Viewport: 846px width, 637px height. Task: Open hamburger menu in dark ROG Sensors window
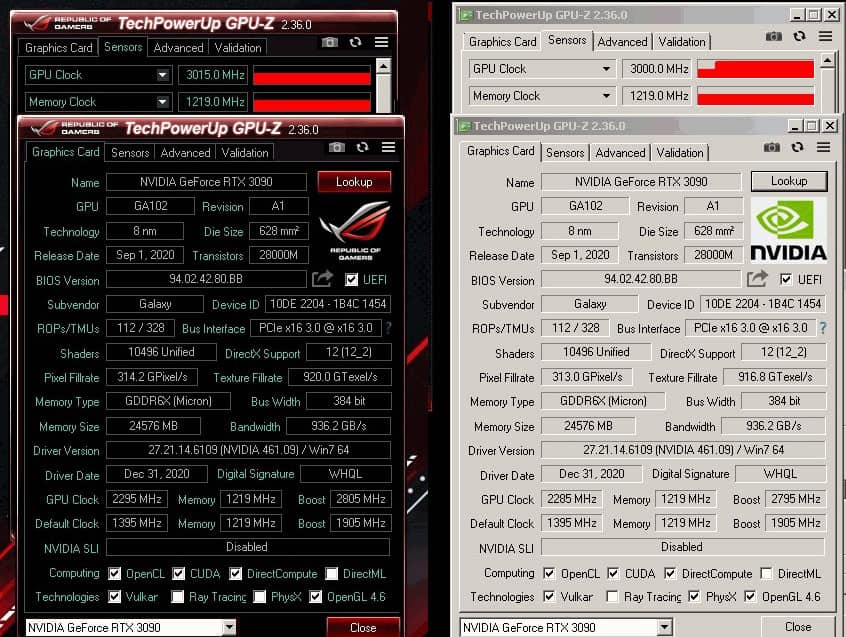pyautogui.click(x=381, y=42)
